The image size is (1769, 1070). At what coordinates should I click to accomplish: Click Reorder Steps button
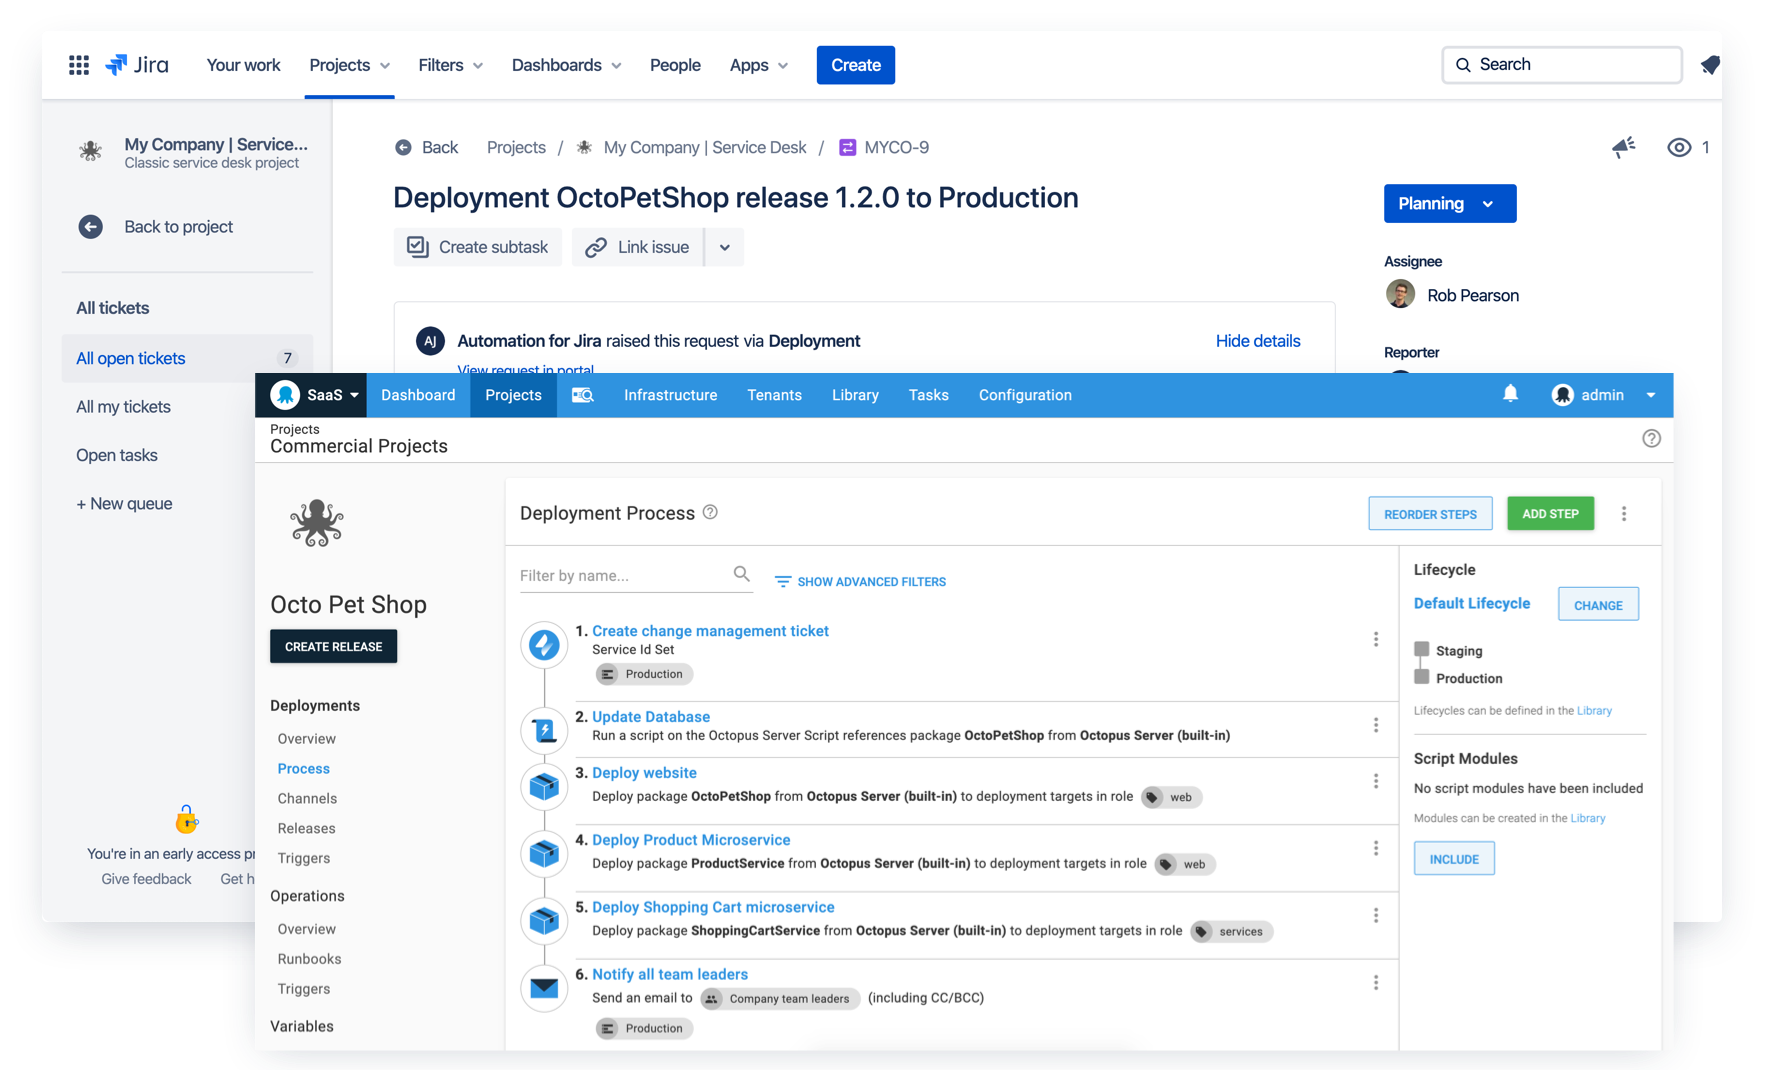(x=1430, y=514)
